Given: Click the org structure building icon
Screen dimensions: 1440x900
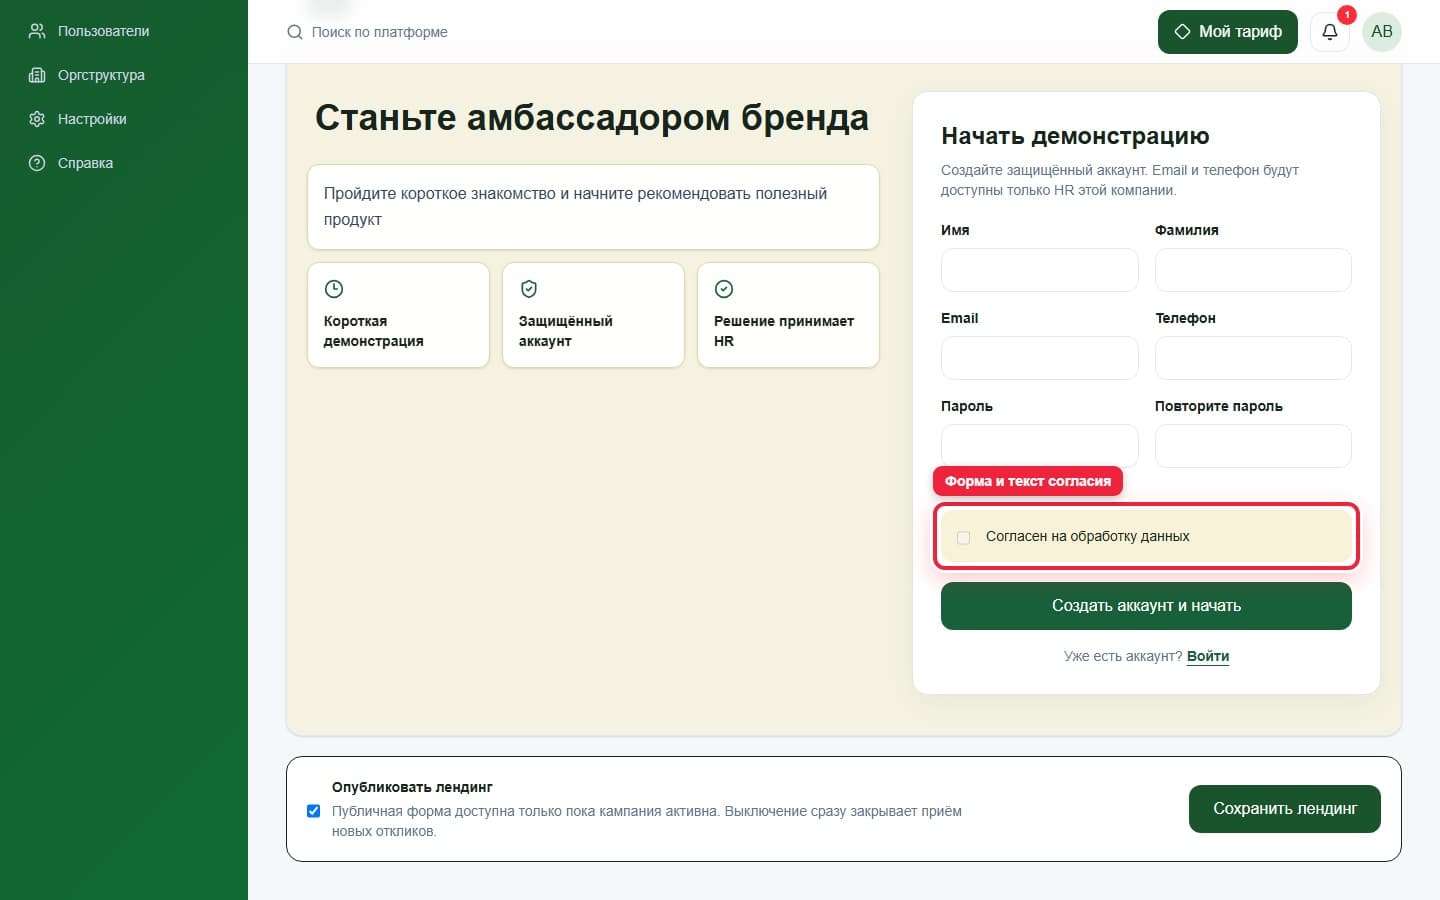Looking at the screenshot, I should 37,75.
